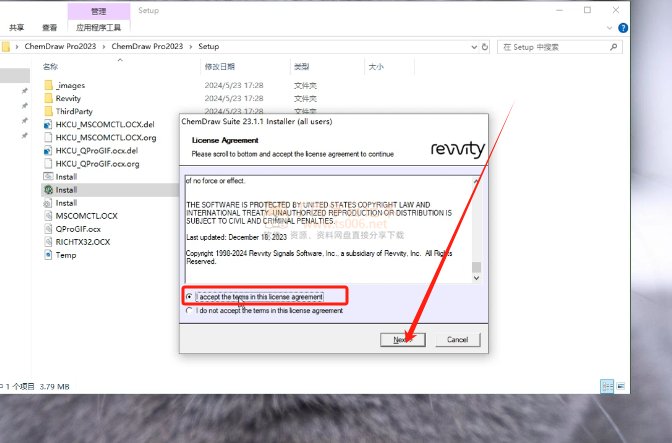Viewport: 672px width, 443px height.
Task: Select 'I do not accept the terms' option
Action: (x=189, y=311)
